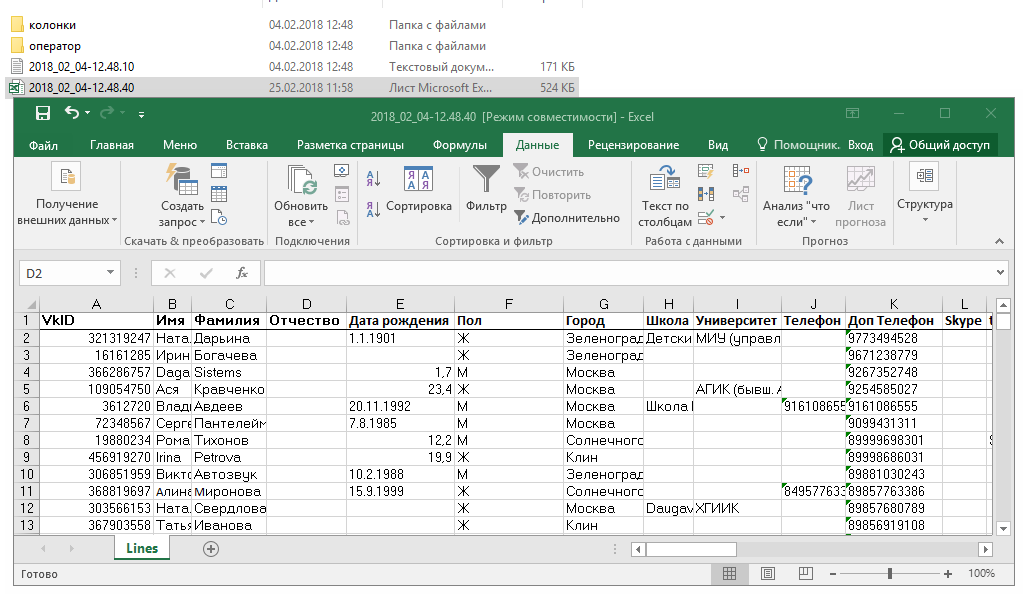Click the Undo arrow in title bar
Image resolution: width=1031 pixels, height=602 pixels.
pos(72,114)
